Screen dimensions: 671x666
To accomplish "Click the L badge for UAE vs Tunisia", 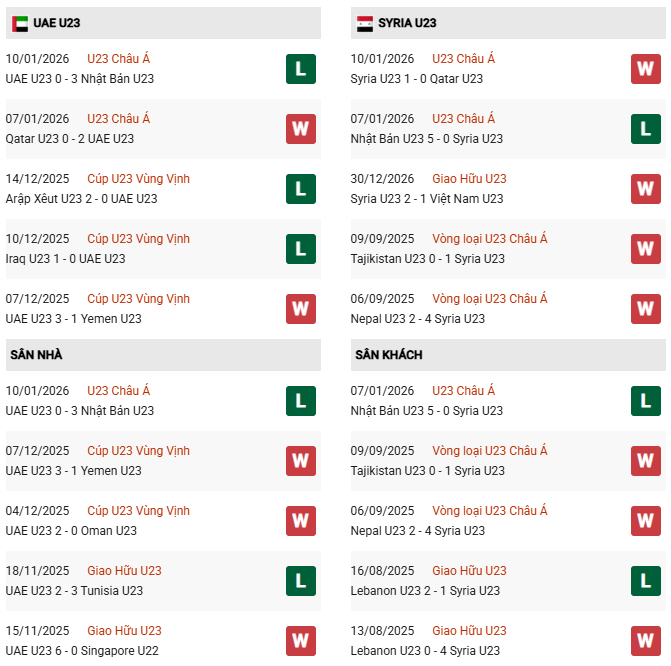I will tap(300, 581).
